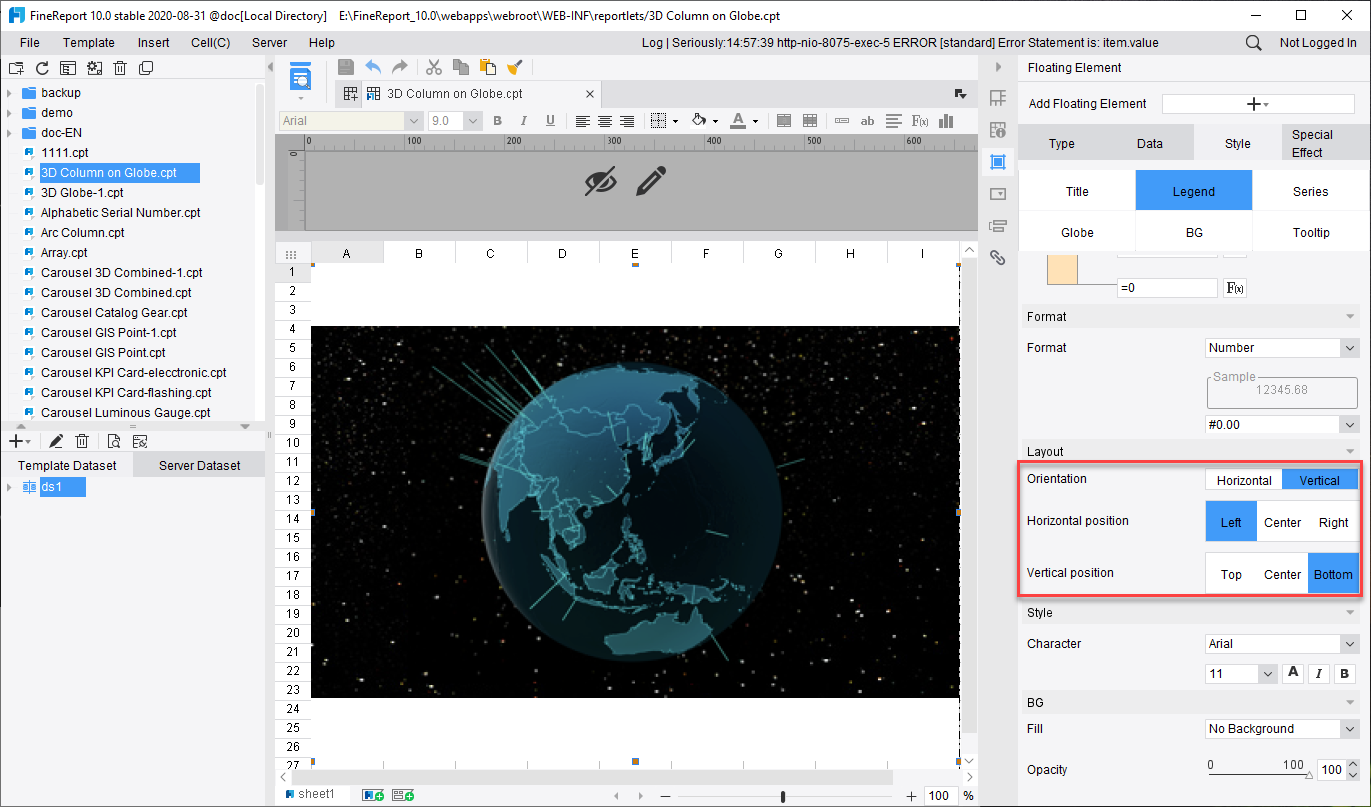Align text right in the formatting toolbar
1371x807 pixels.
pos(627,121)
